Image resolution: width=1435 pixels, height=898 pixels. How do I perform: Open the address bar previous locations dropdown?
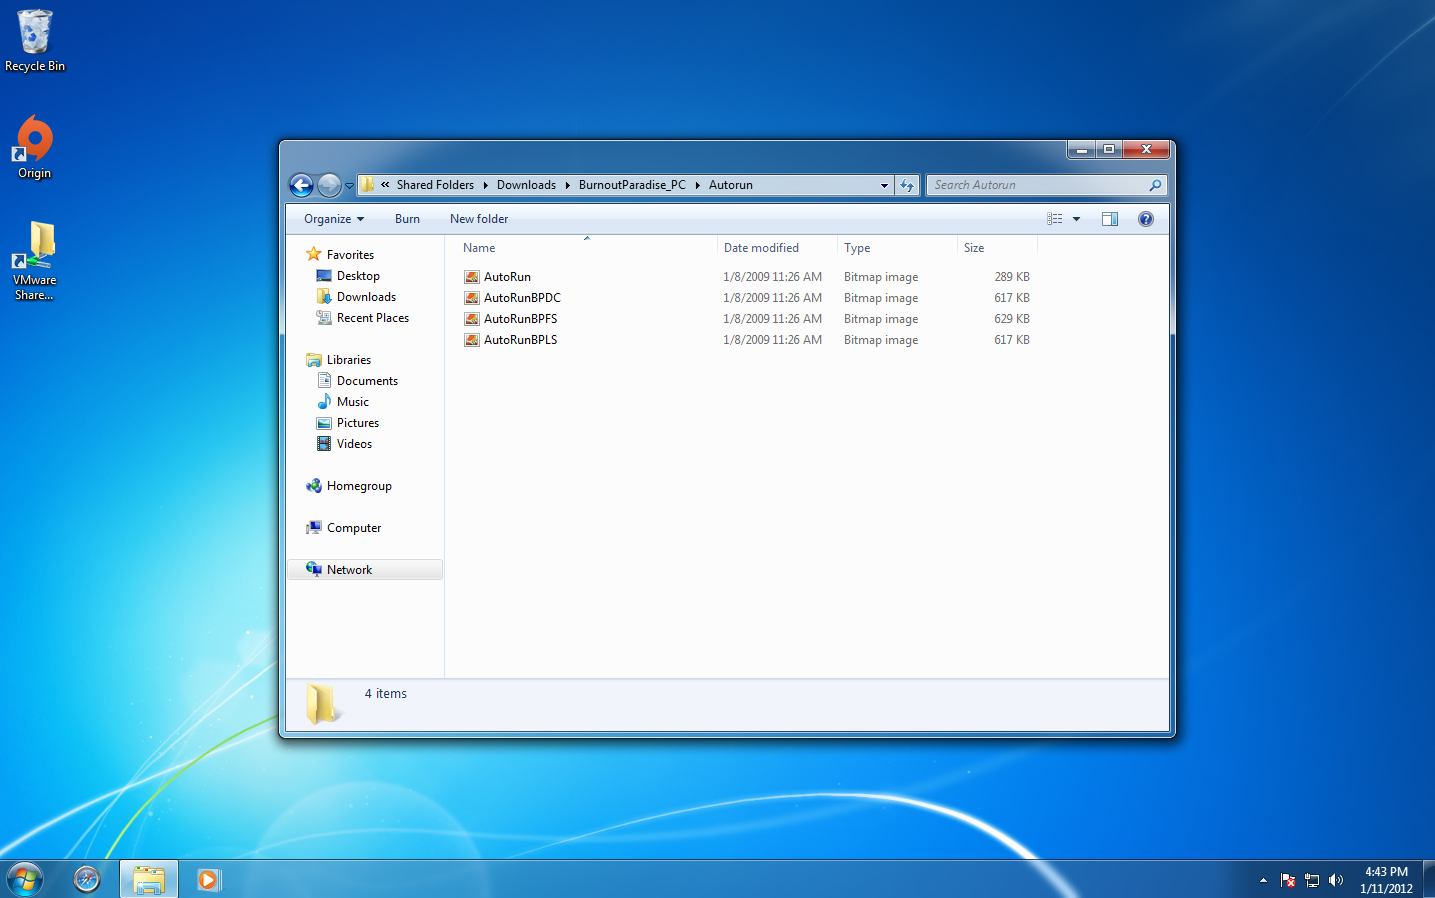pos(884,185)
